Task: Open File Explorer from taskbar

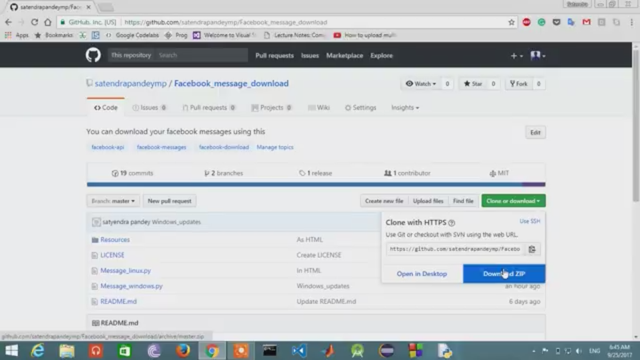Action: tap(67, 351)
